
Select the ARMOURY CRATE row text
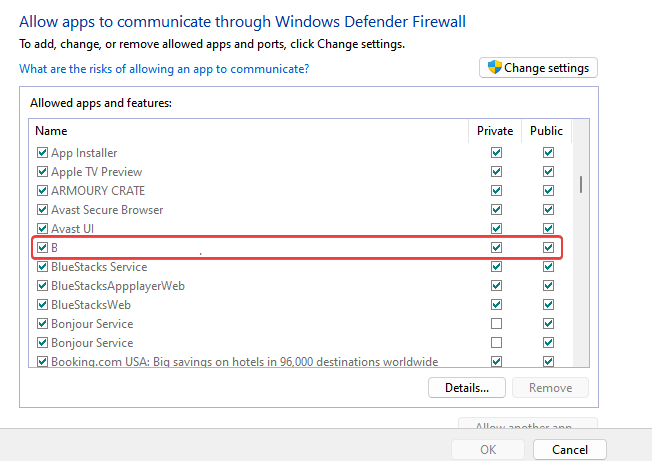(x=98, y=190)
